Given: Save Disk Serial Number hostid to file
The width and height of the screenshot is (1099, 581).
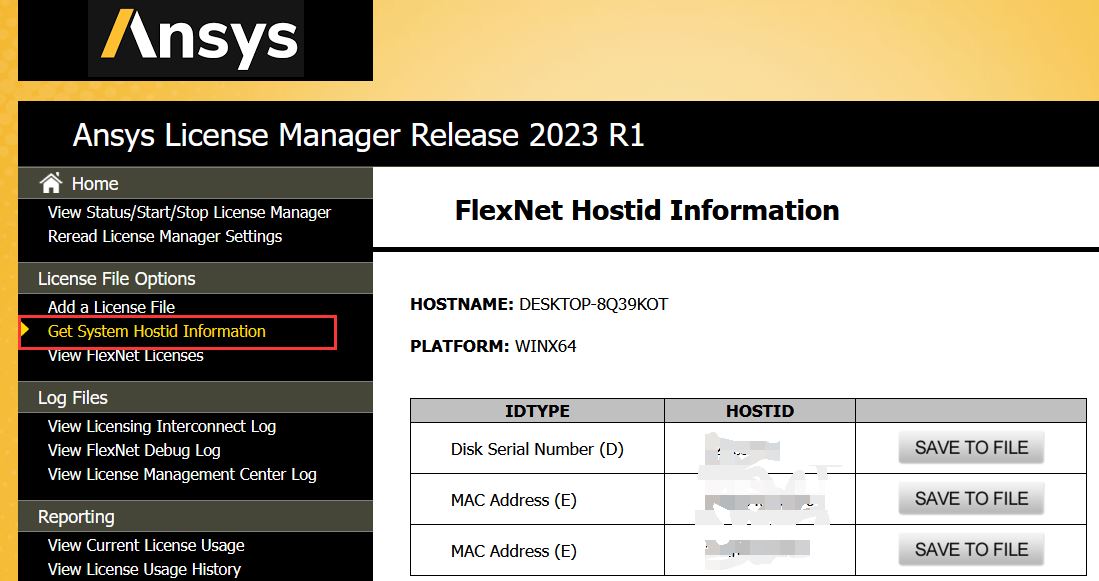Looking at the screenshot, I should pyautogui.click(x=971, y=447).
